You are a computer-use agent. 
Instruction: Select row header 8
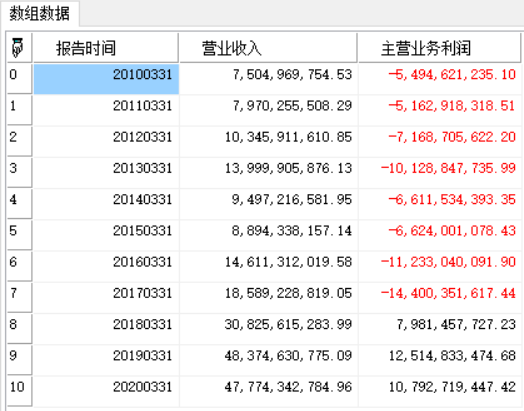(19, 328)
